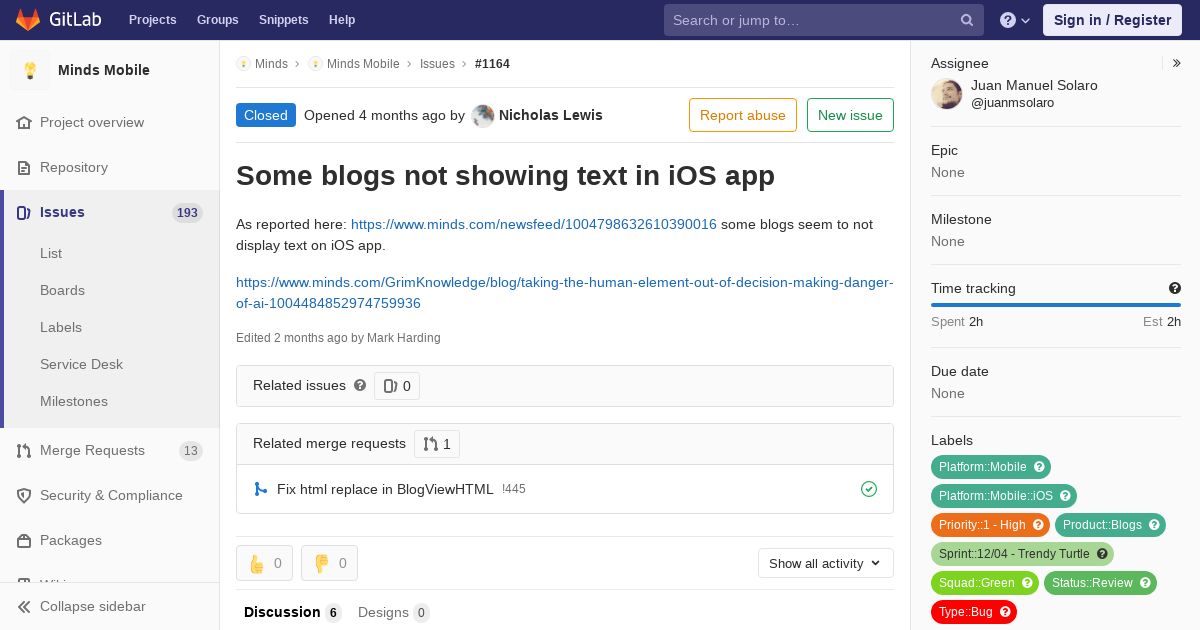Click the Issues breadcrumb link
The height and width of the screenshot is (630, 1200).
coord(437,64)
